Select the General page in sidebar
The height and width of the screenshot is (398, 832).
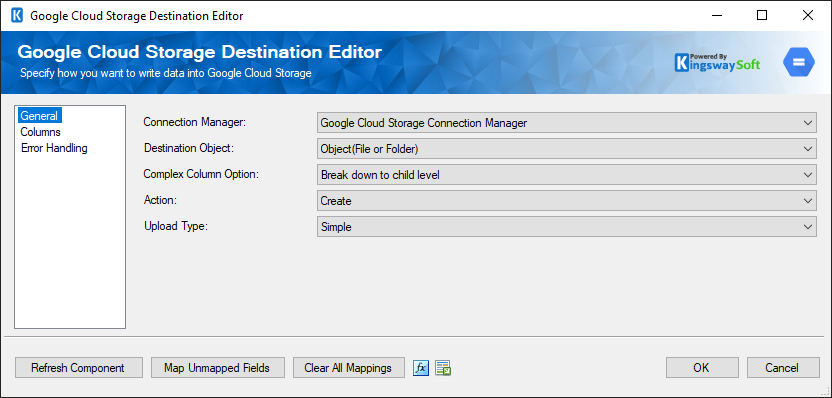point(39,116)
